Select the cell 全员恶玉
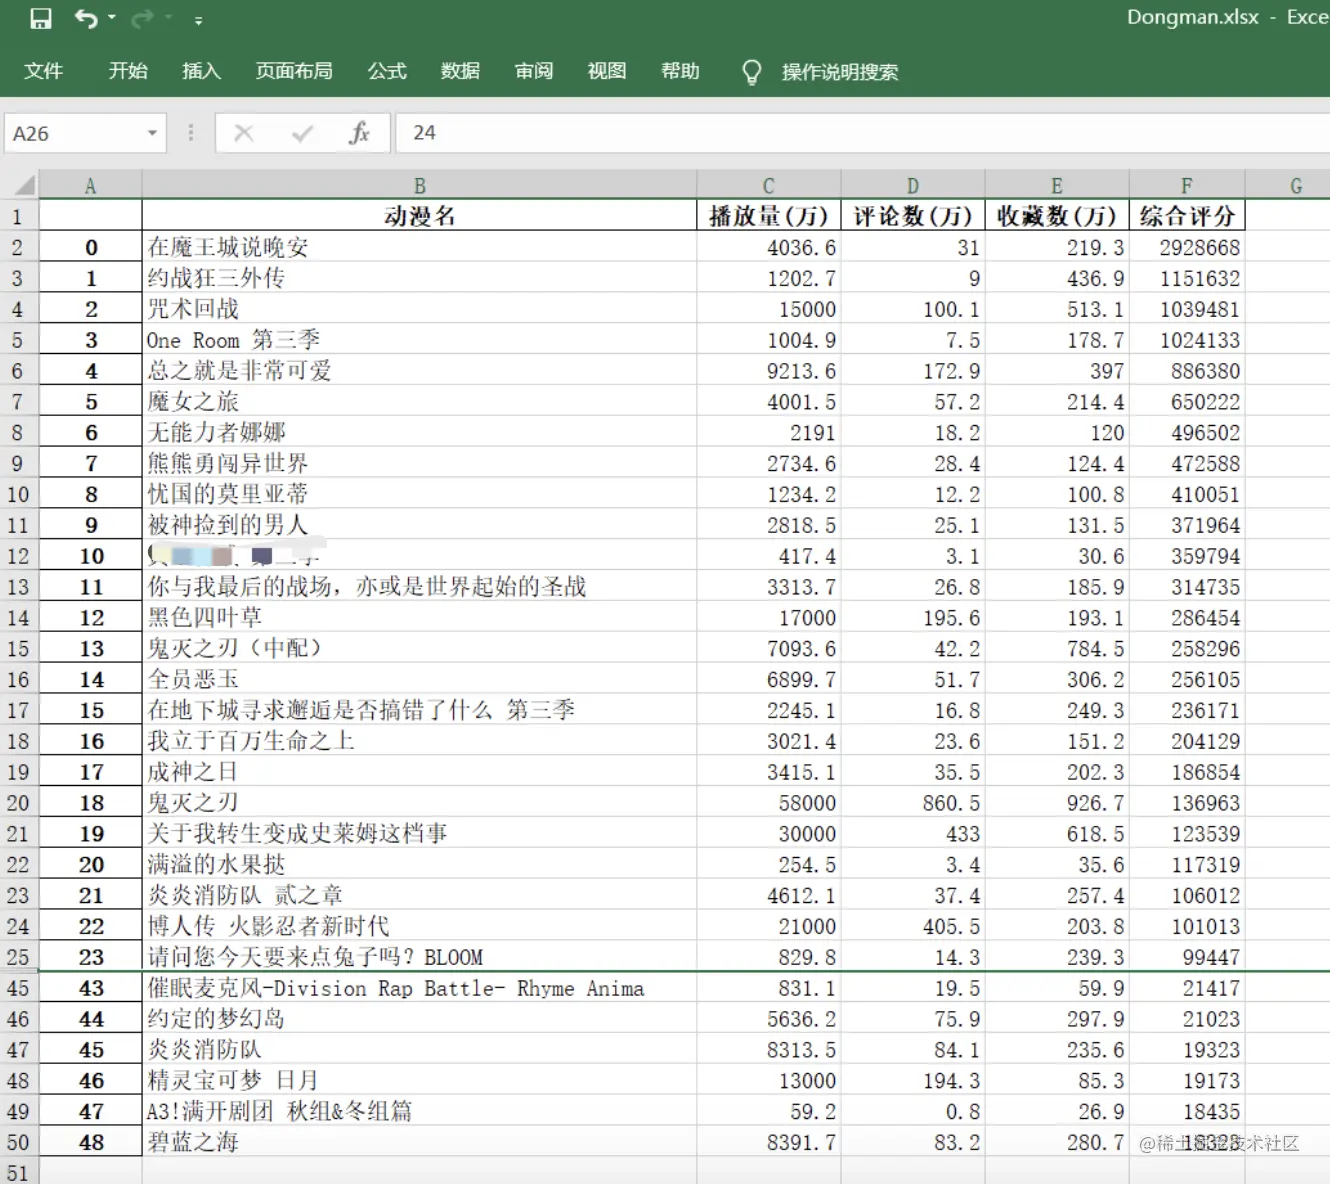The height and width of the screenshot is (1184, 1330). 419,679
